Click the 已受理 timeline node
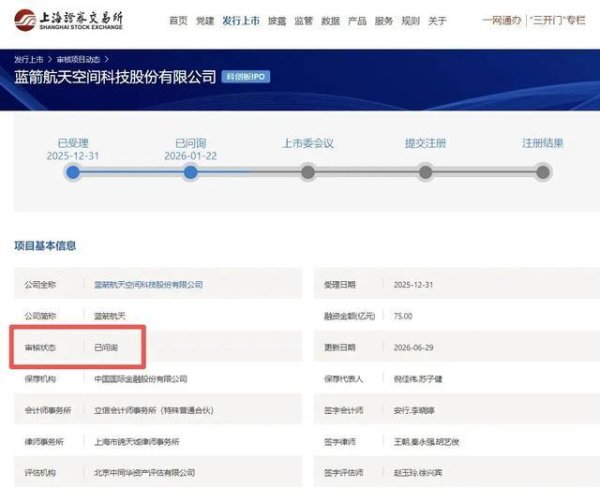The width and height of the screenshot is (600, 503). (73, 172)
